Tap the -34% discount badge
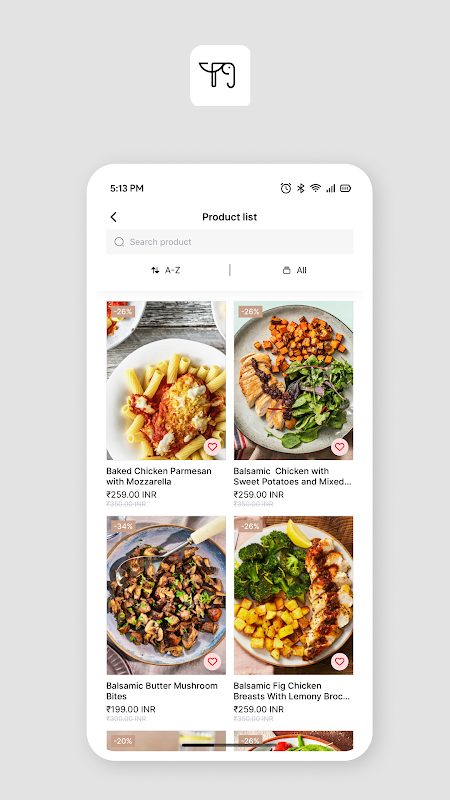Screen dimensions: 450x800 123,526
